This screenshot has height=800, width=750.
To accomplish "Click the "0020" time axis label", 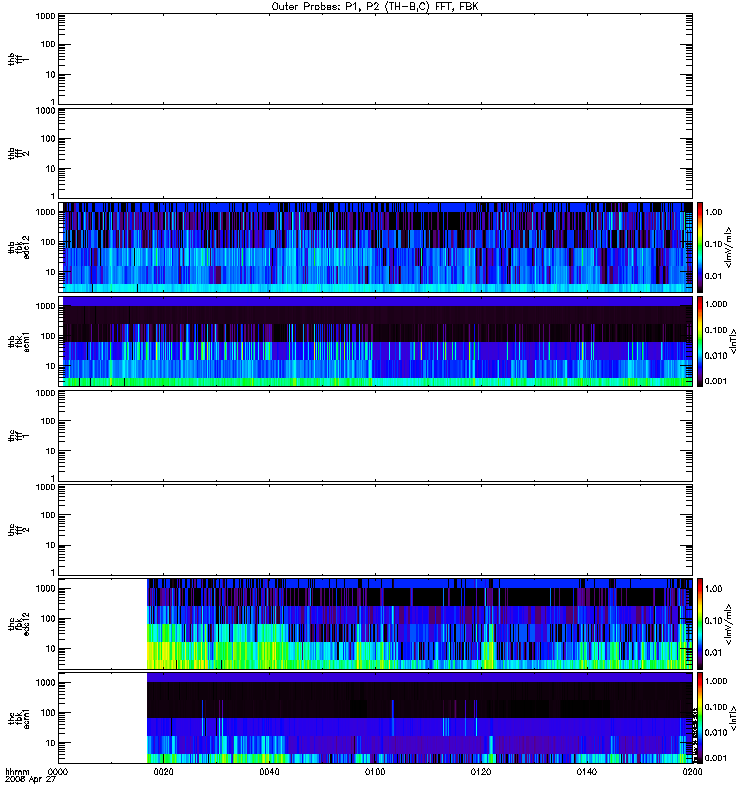I will (163, 772).
